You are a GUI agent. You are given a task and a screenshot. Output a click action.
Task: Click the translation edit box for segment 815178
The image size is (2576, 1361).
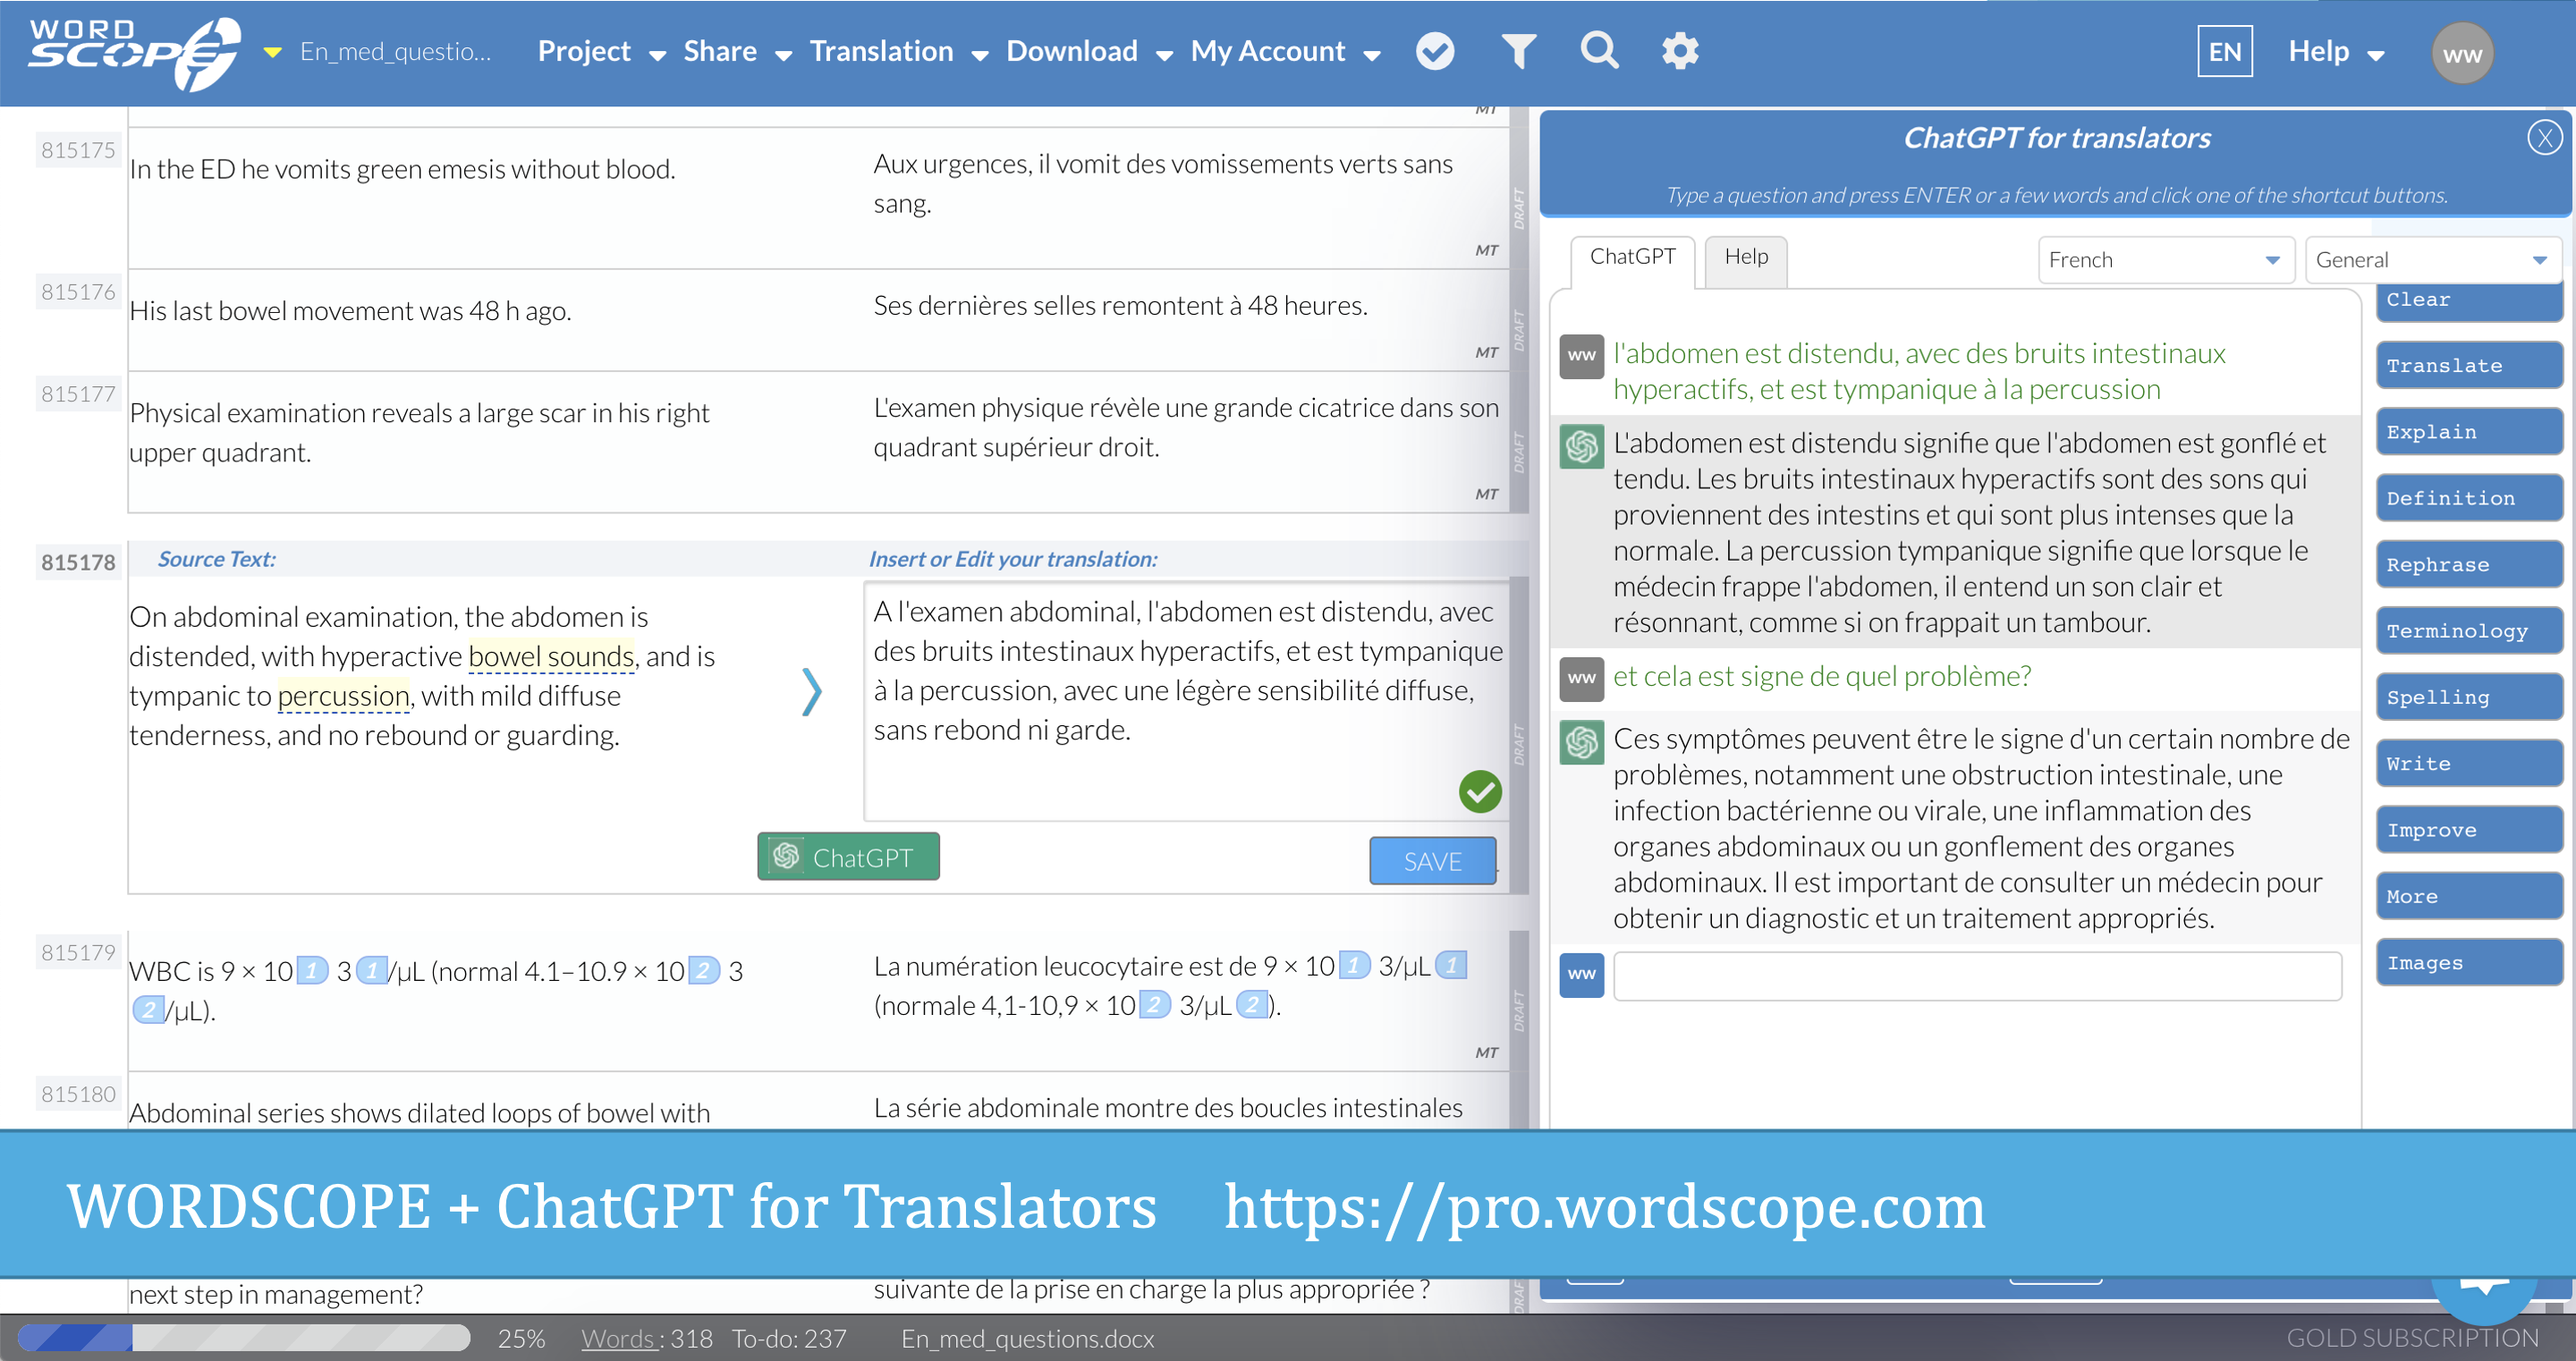(x=1186, y=700)
